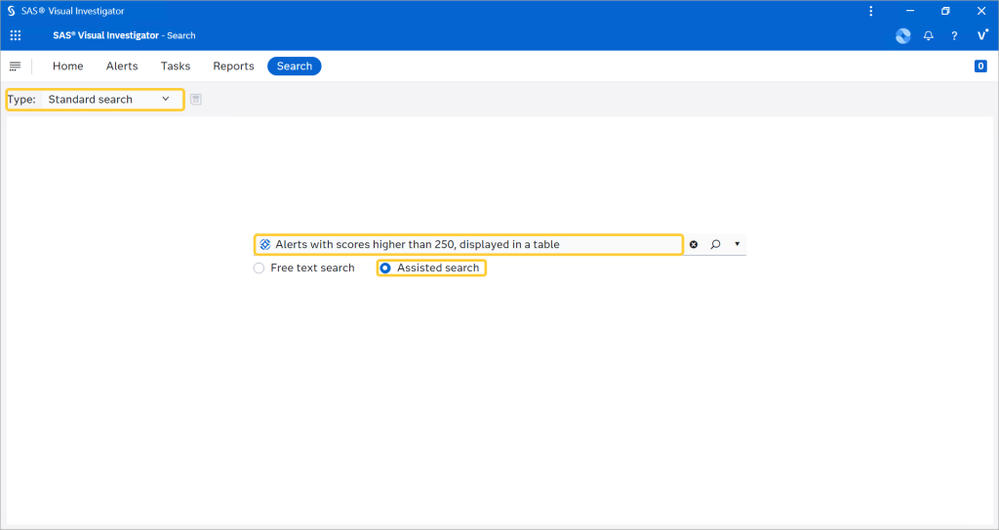Select the Free text search option
The height and width of the screenshot is (530, 999).
pyautogui.click(x=304, y=268)
